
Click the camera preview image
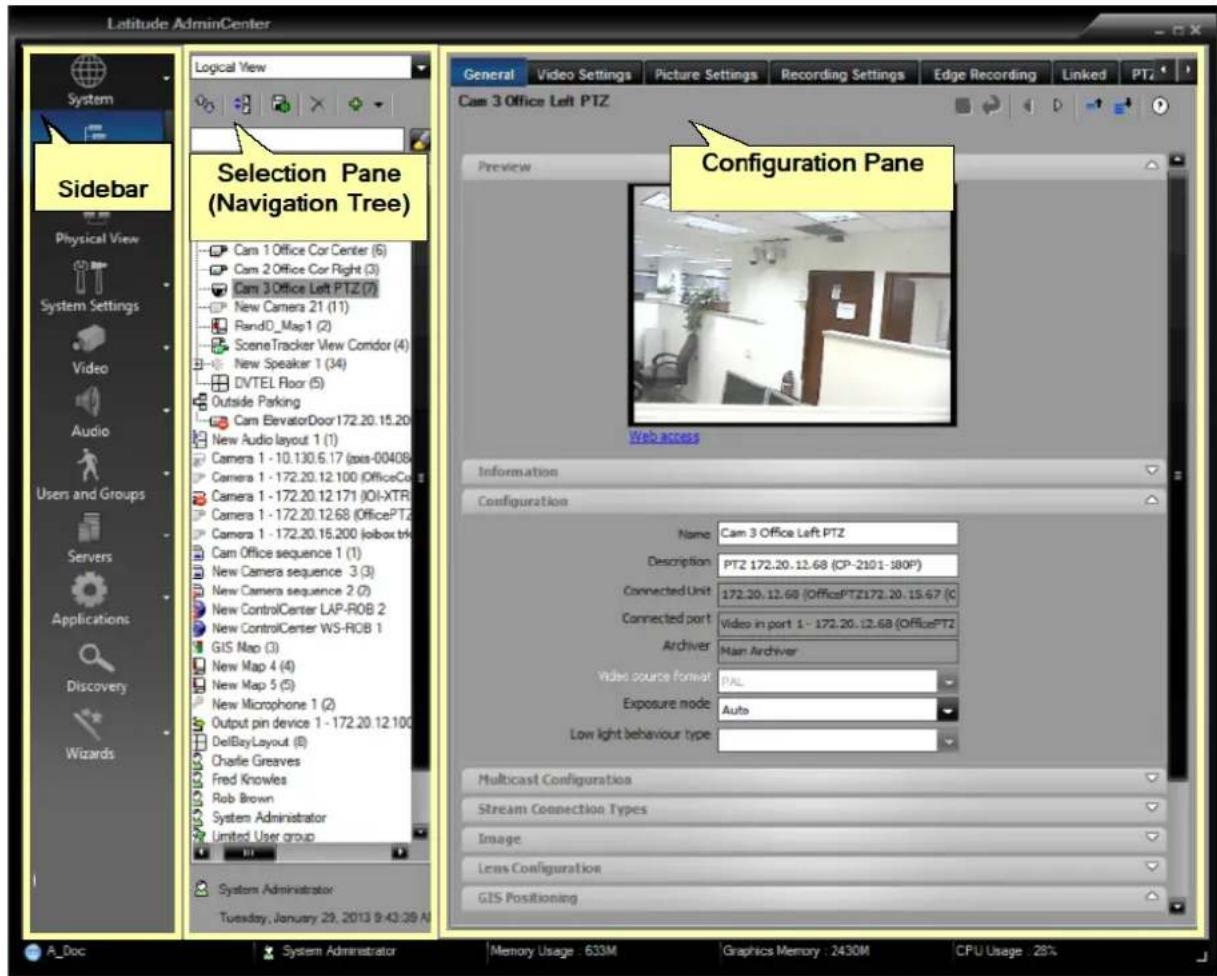792,304
